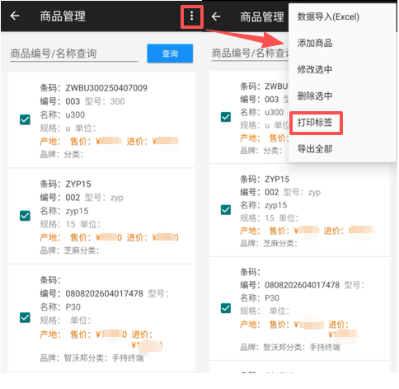Click 名称: P30 in right screen
Screen dimensions: 399x389
pos(260,298)
